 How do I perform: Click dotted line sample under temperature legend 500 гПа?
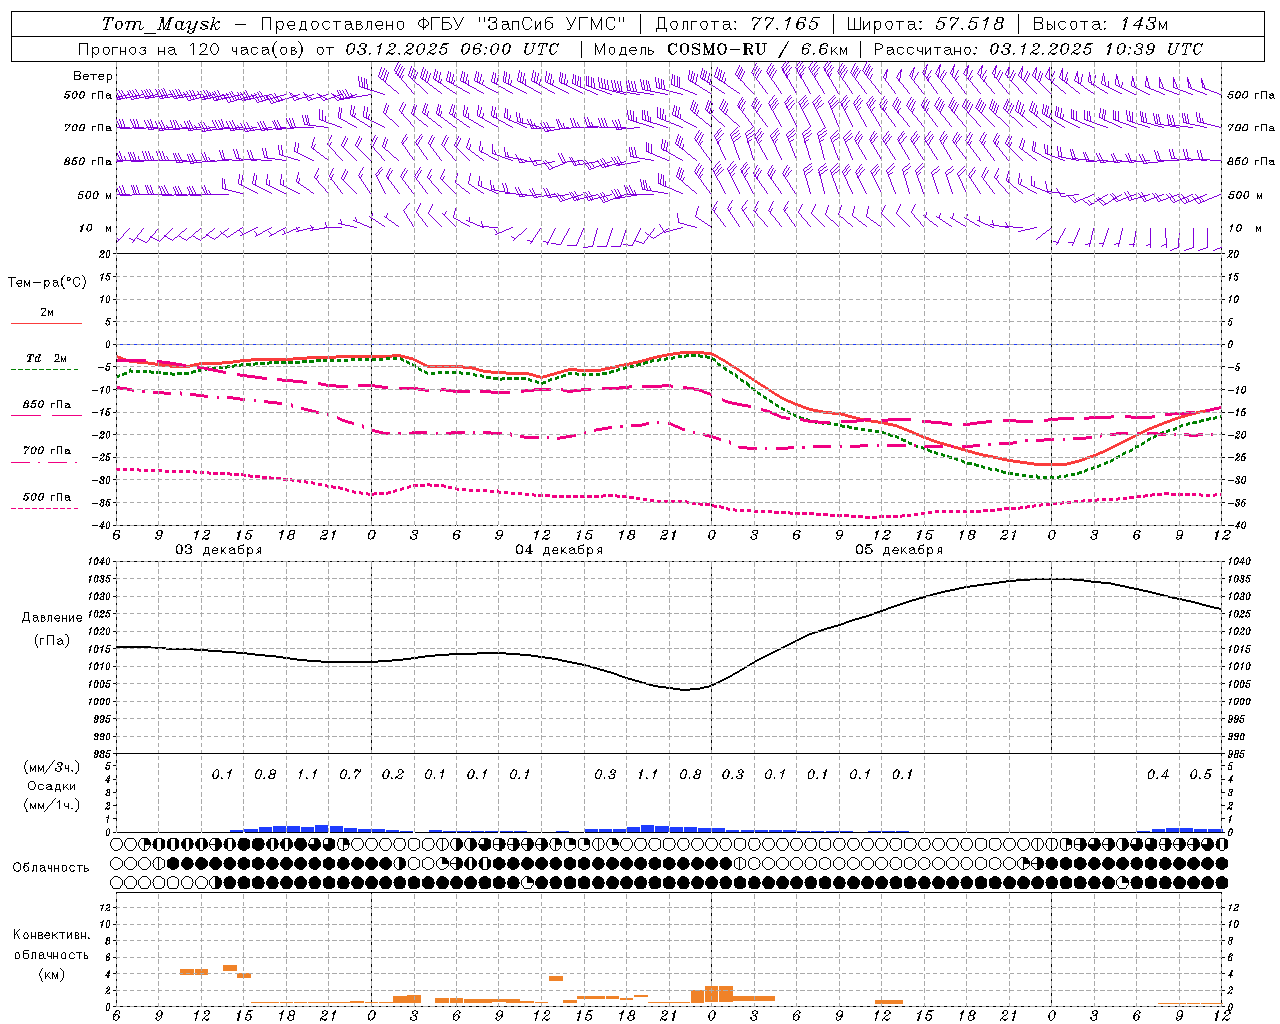click(x=44, y=508)
